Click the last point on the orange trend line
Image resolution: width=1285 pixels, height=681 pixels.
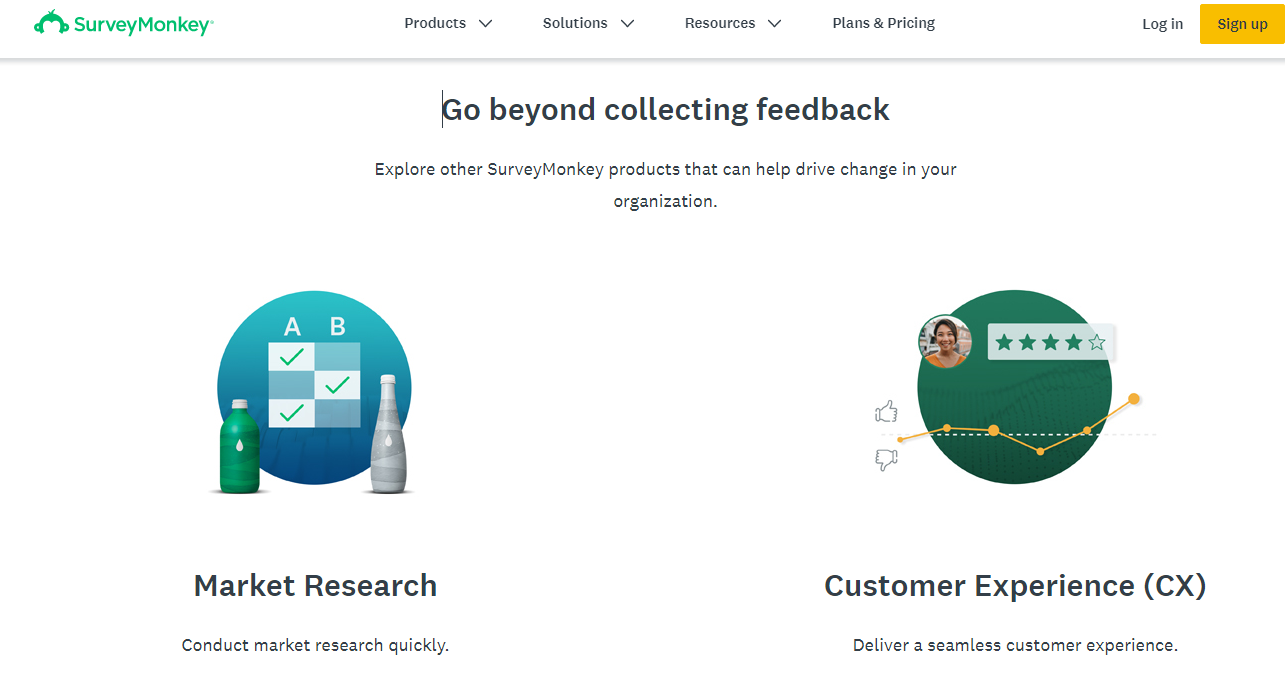(1134, 399)
